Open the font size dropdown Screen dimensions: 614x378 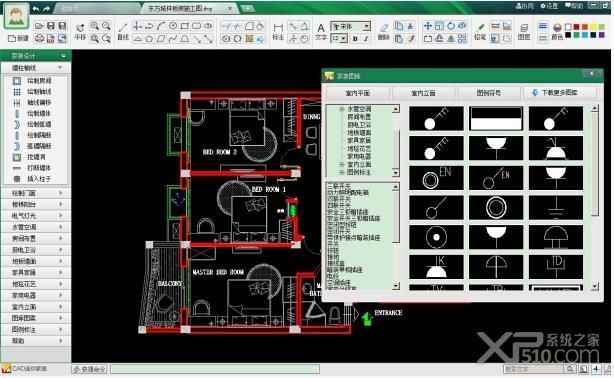(x=343, y=38)
